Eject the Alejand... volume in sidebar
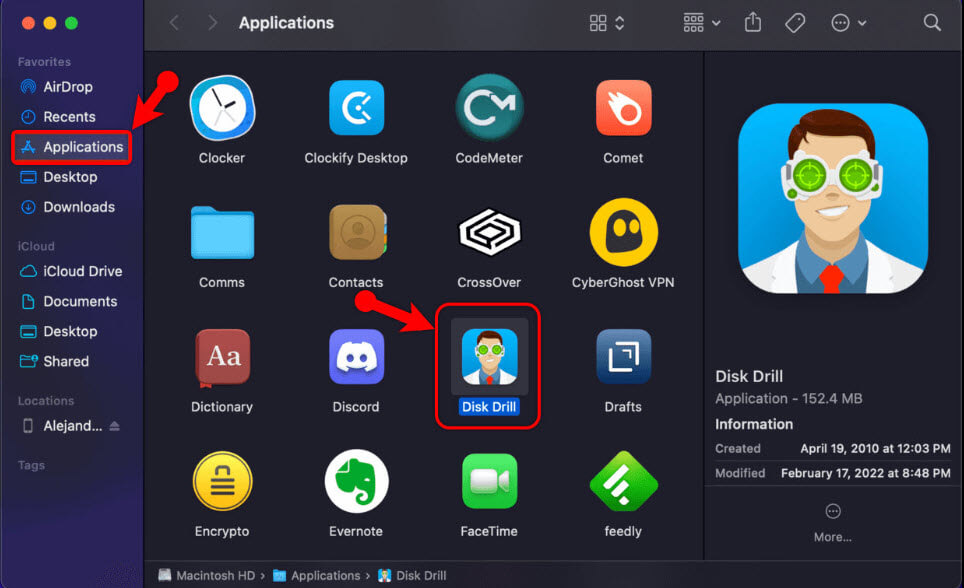Viewport: 964px width, 588px height. pos(114,426)
